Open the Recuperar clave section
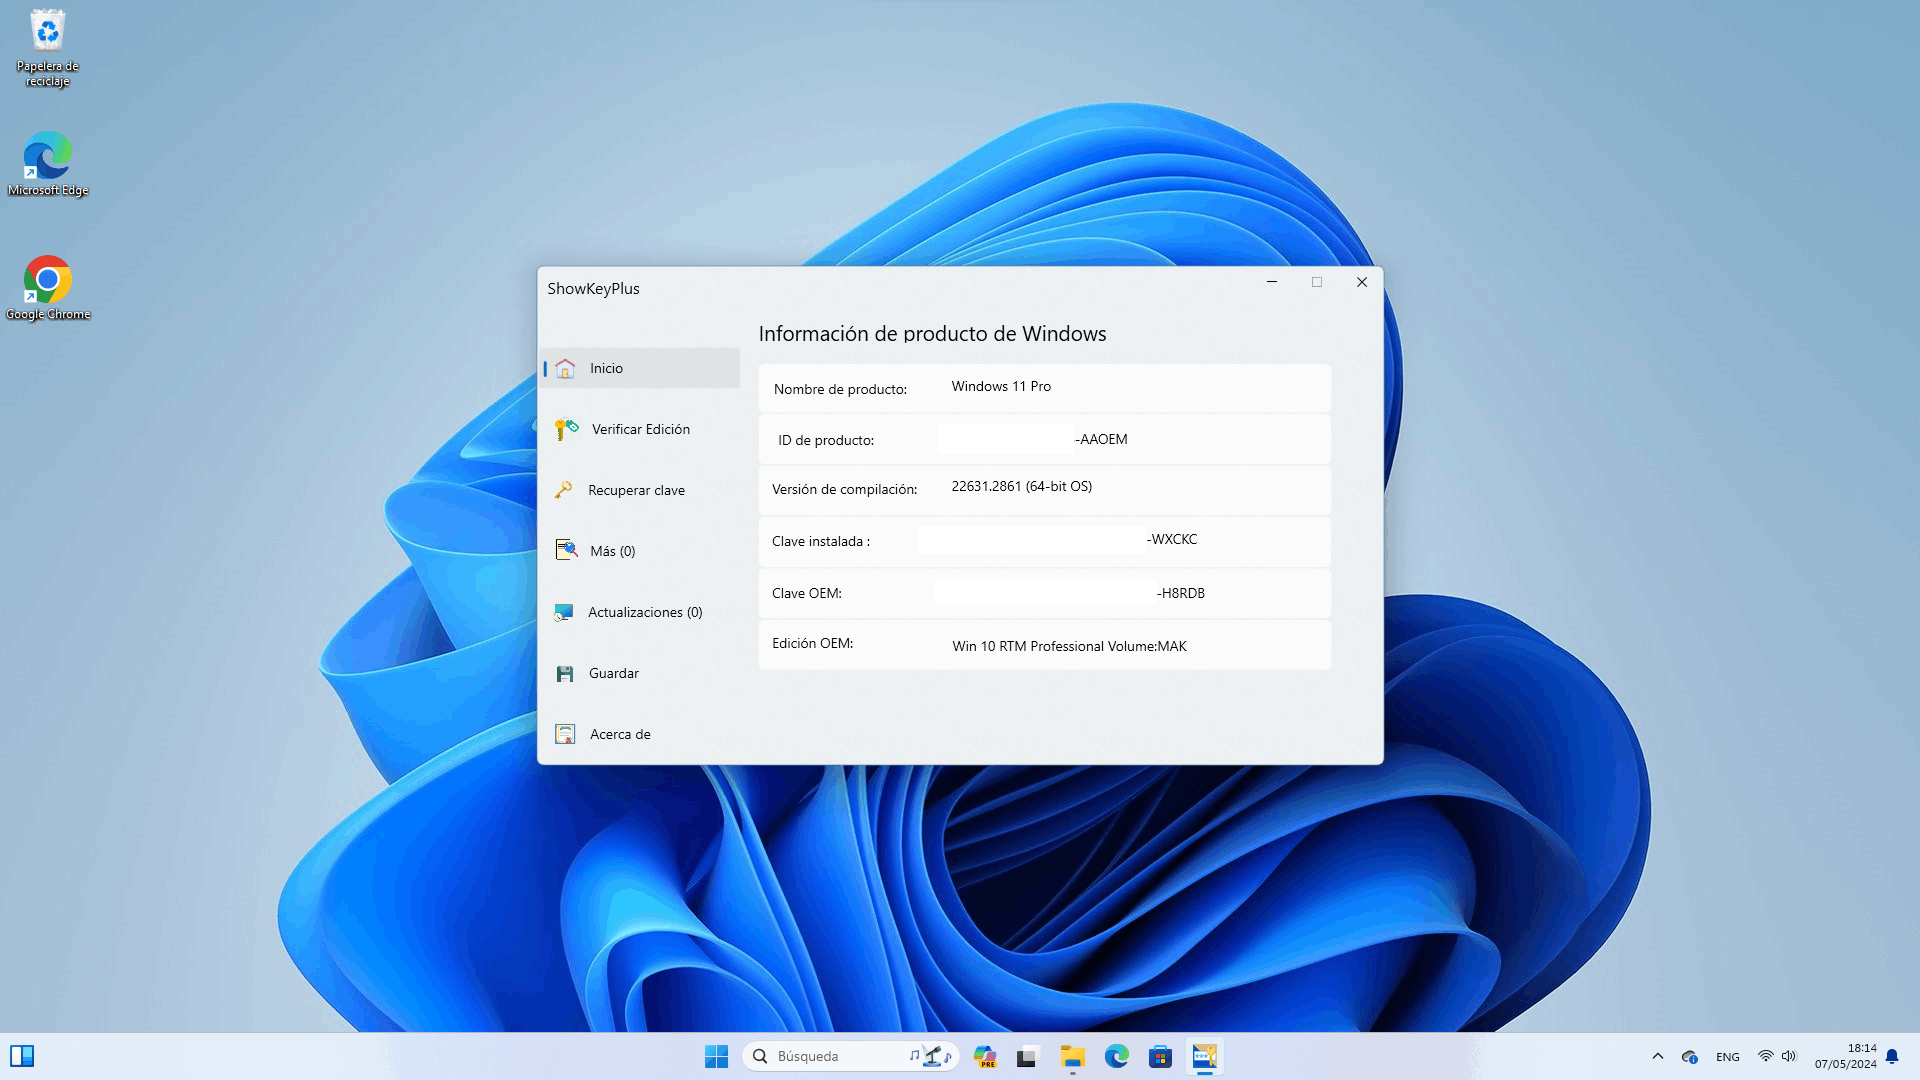The width and height of the screenshot is (1920, 1080). pyautogui.click(x=636, y=490)
